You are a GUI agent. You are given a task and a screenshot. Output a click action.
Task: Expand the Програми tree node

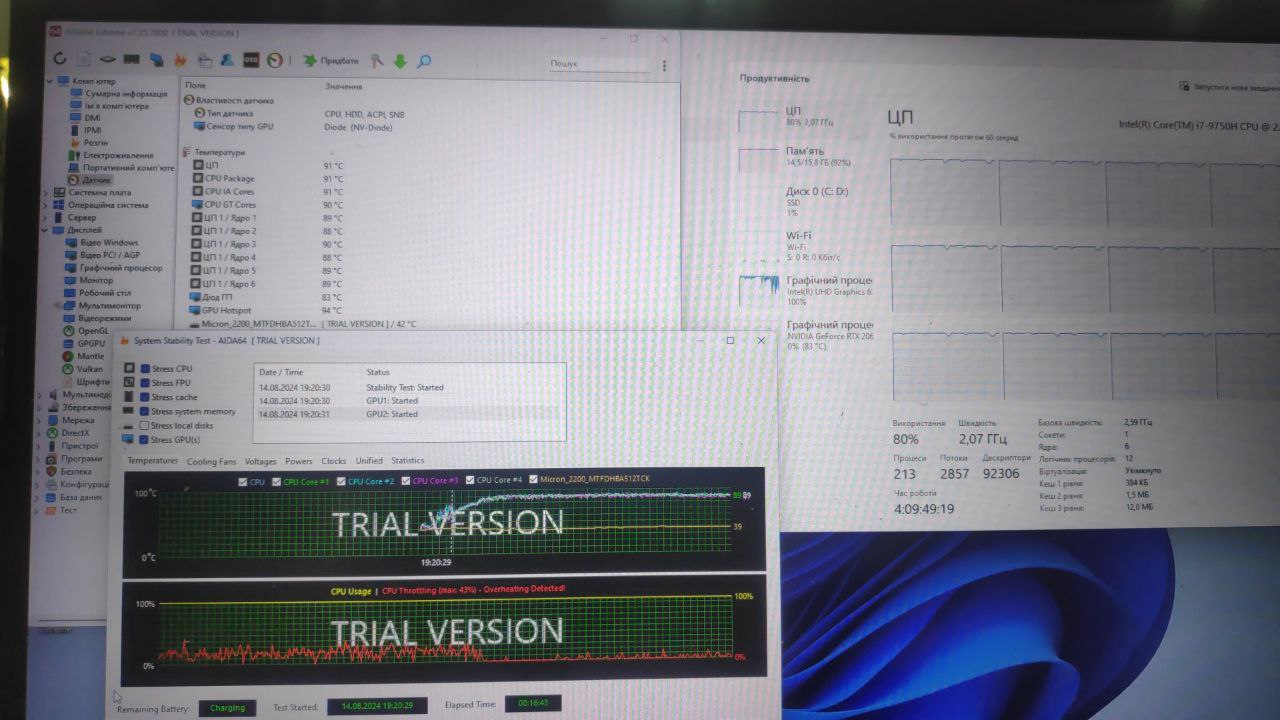coord(40,458)
